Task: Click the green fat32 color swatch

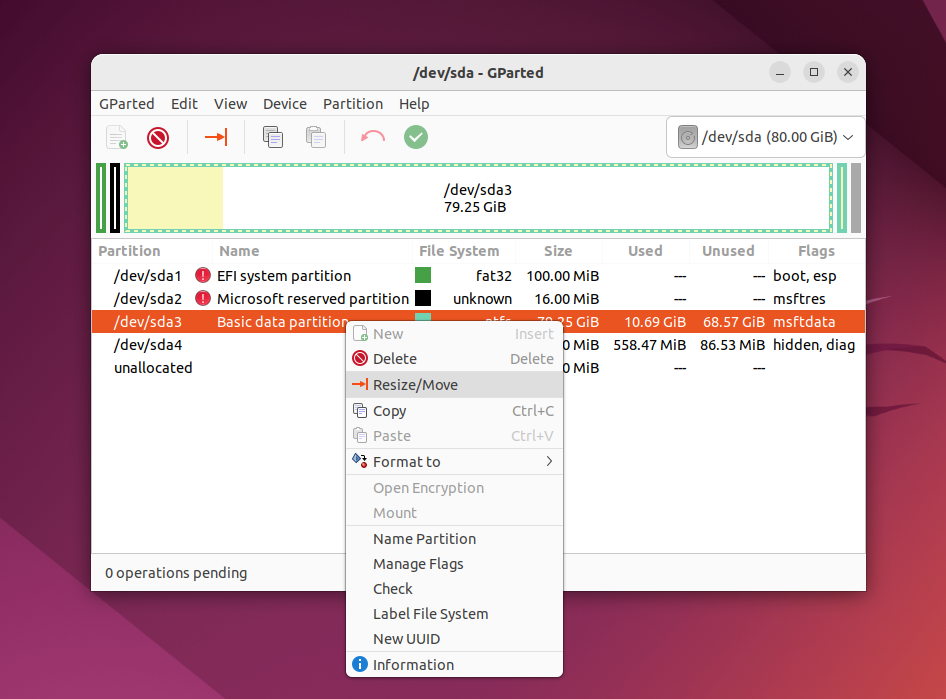Action: pyautogui.click(x=423, y=276)
